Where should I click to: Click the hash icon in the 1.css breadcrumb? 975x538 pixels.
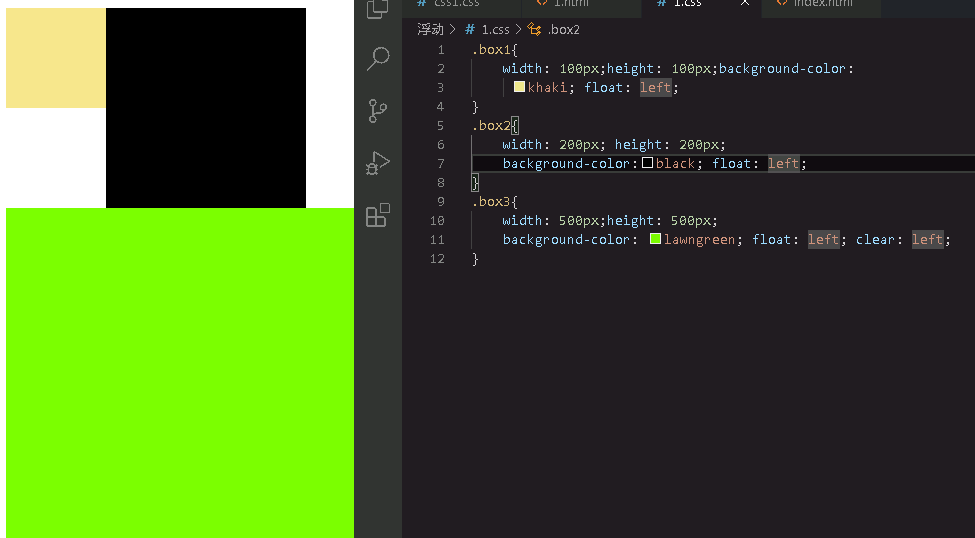[471, 29]
